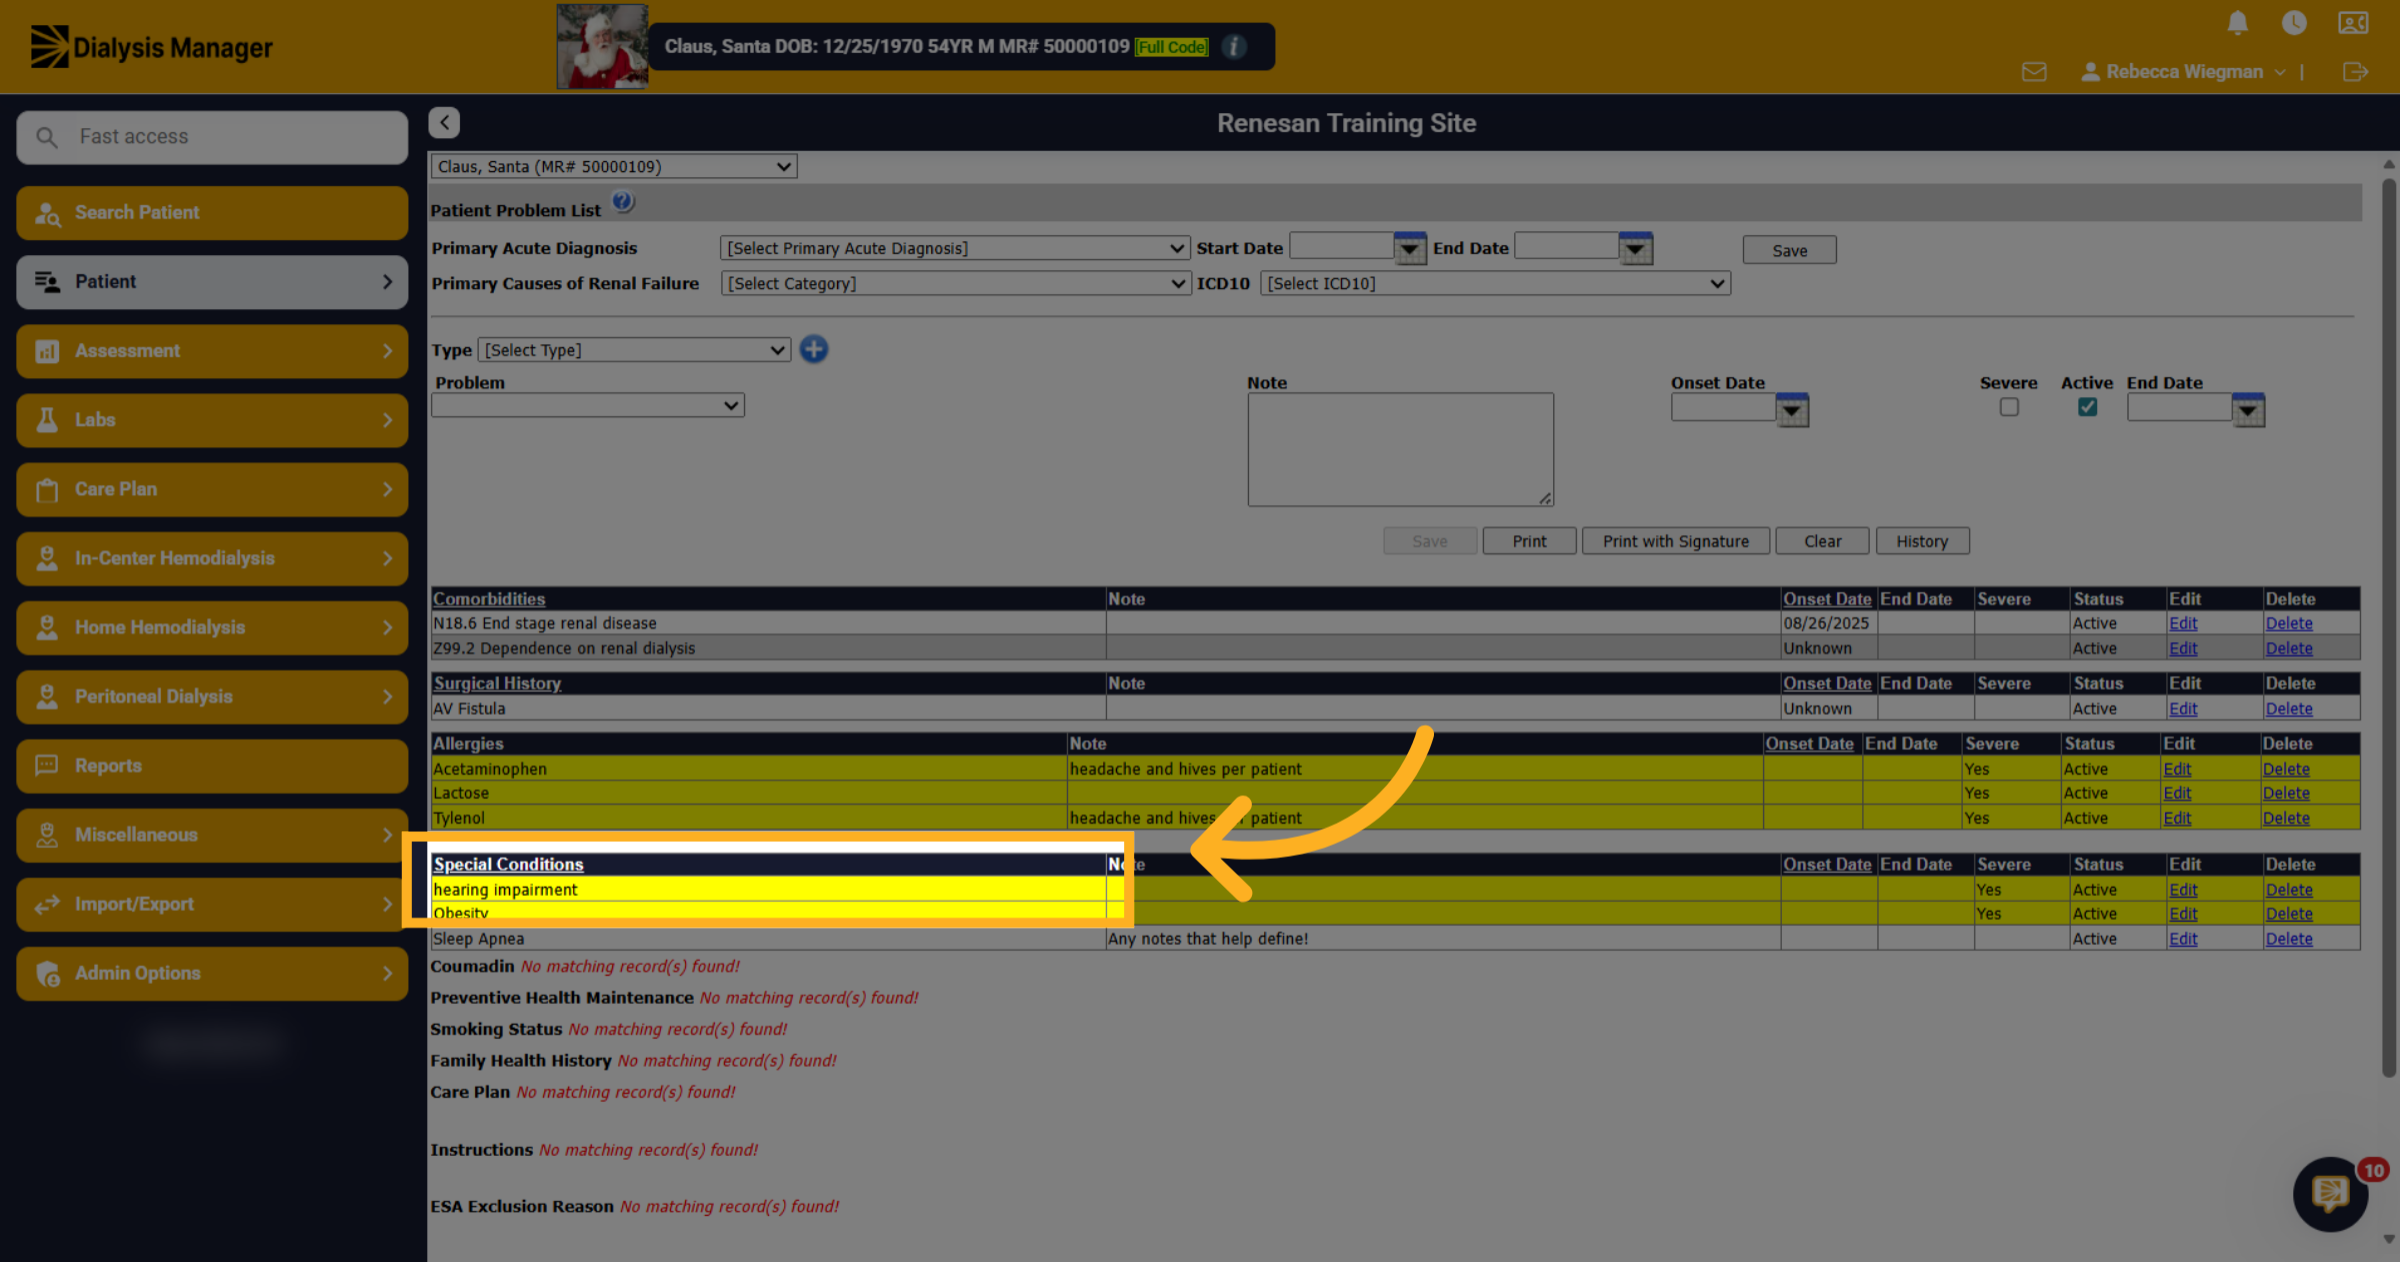The image size is (2400, 1262).
Task: Collapse sidebar with back arrow
Action: point(444,122)
